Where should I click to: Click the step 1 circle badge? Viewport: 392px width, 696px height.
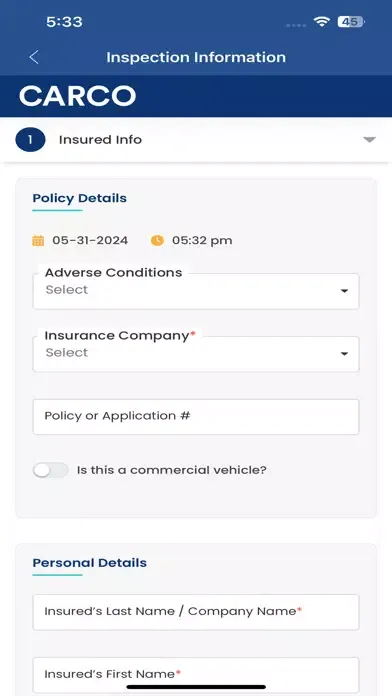pos(30,140)
